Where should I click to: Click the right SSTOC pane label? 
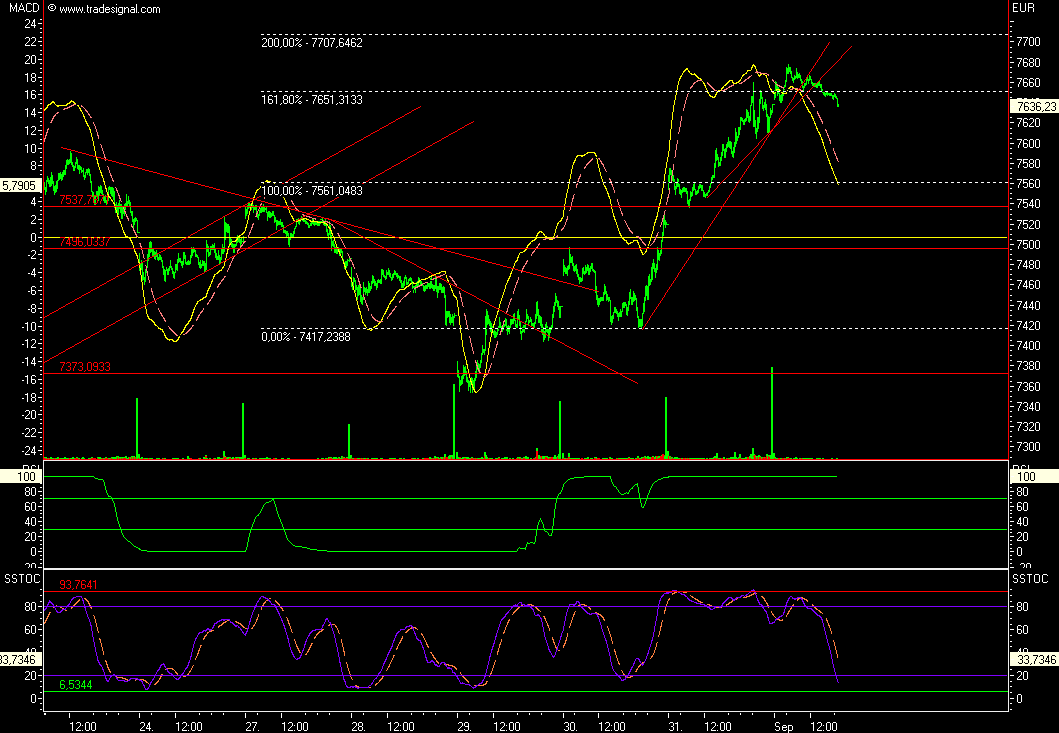1030,579
